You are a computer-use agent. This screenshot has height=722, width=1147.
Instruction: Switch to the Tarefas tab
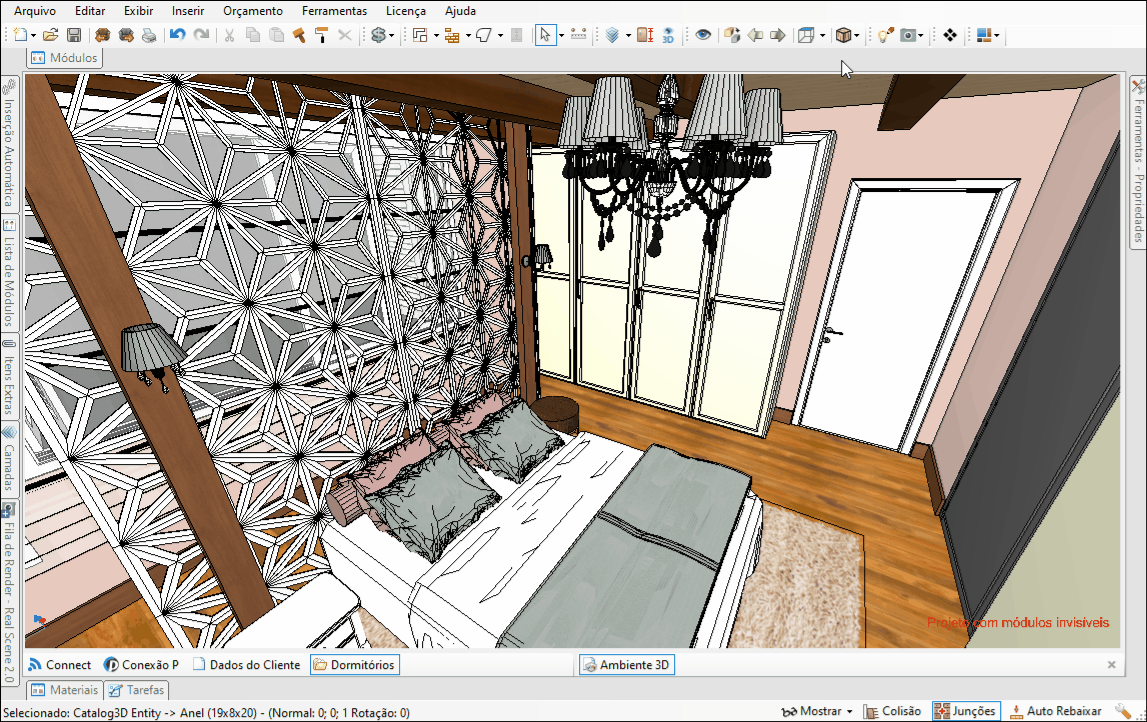tap(136, 690)
